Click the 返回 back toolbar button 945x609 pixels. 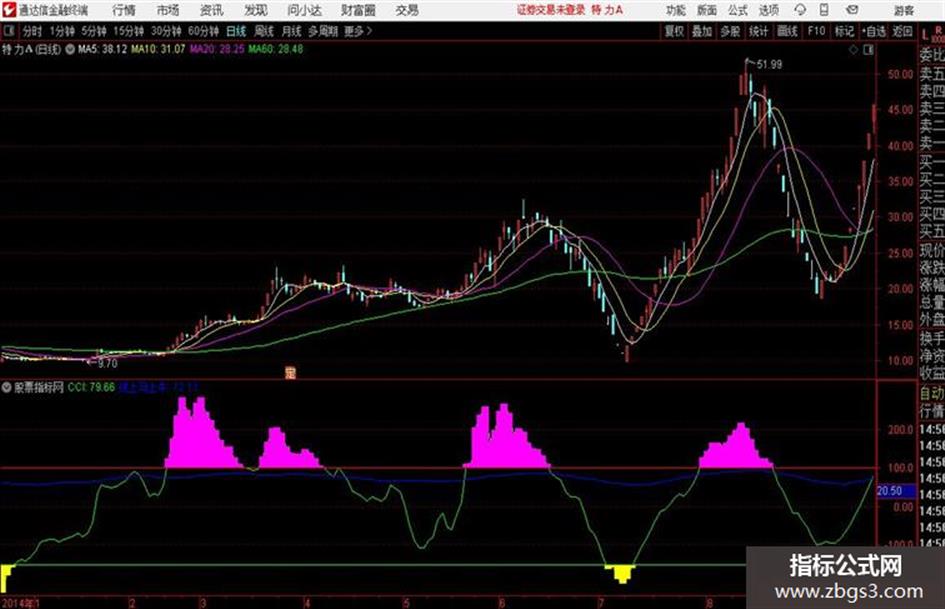click(902, 31)
